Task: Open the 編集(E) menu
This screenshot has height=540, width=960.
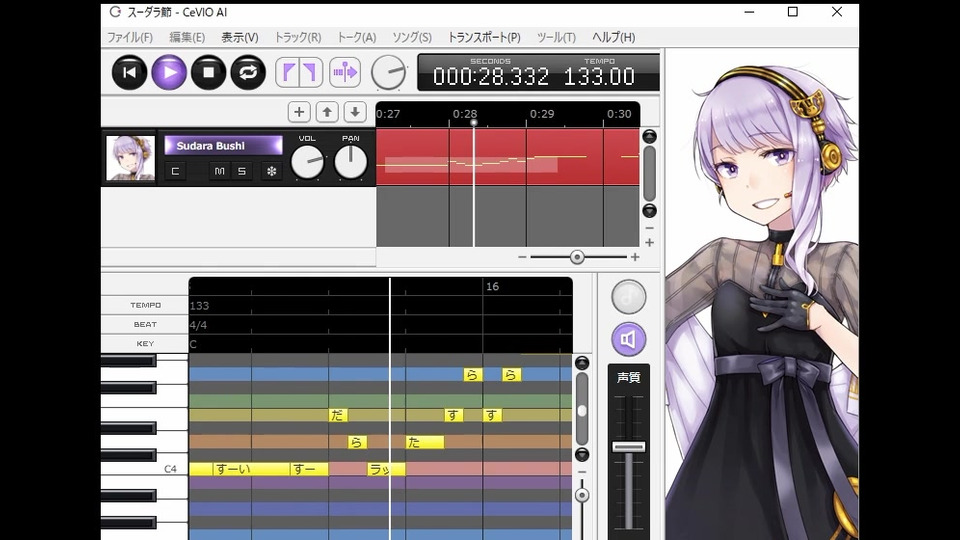Action: [x=187, y=37]
